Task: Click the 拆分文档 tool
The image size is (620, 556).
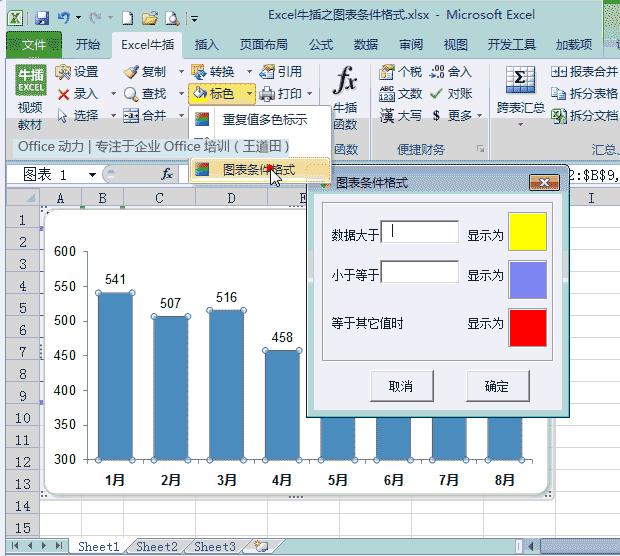Action: coord(584,115)
